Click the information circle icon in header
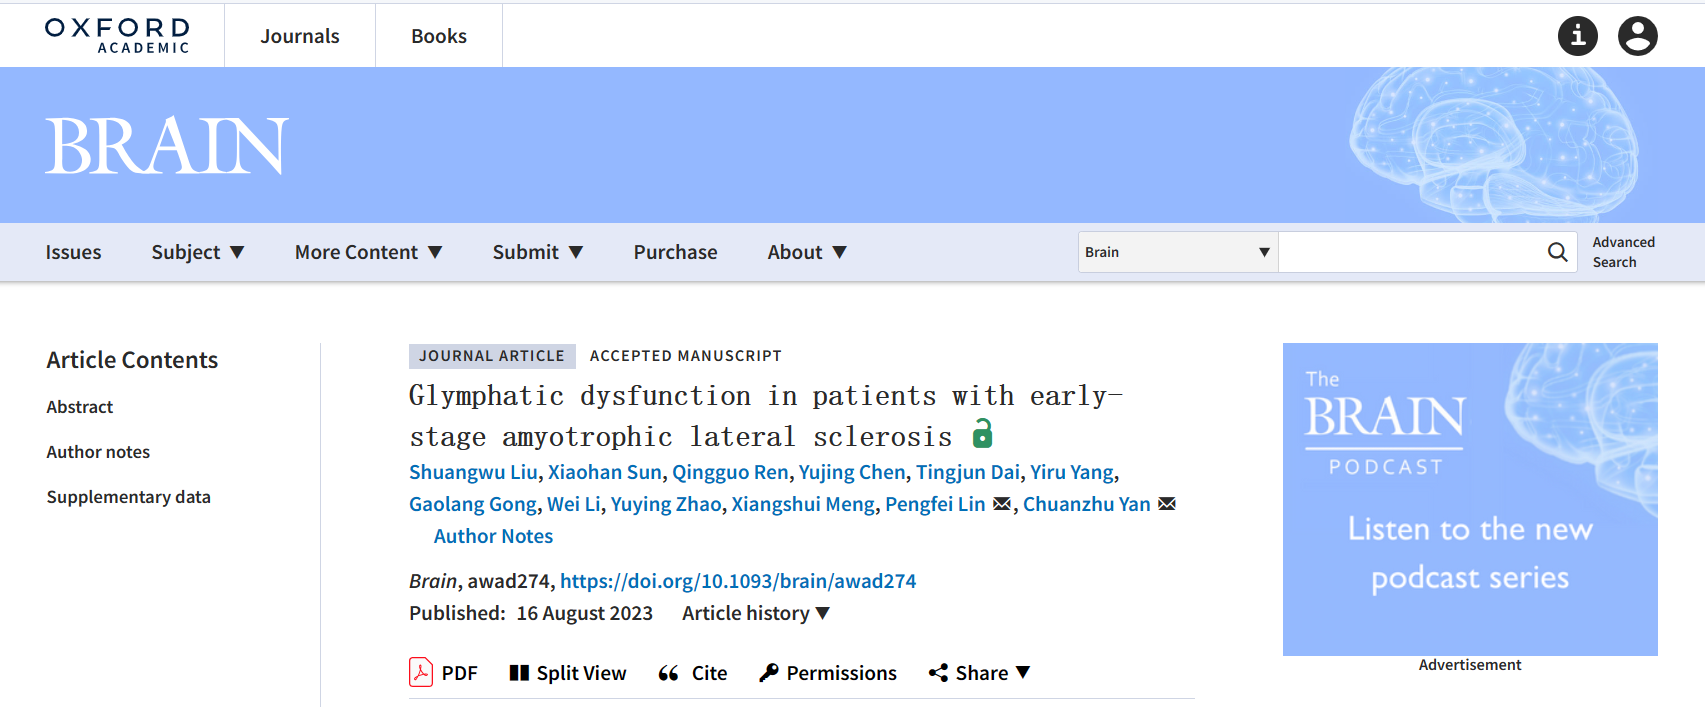This screenshot has width=1705, height=707. coord(1577,36)
